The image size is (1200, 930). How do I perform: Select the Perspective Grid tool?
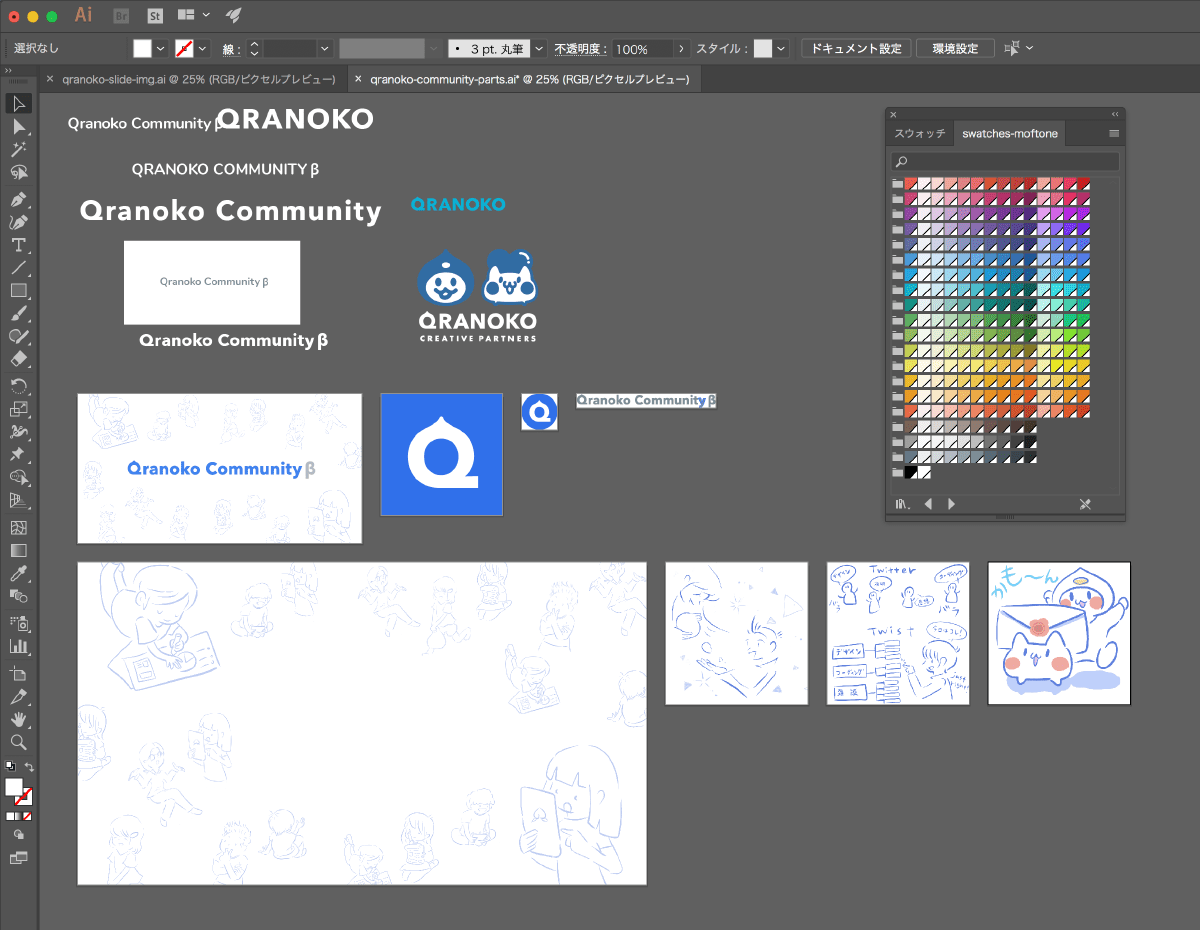(18, 500)
